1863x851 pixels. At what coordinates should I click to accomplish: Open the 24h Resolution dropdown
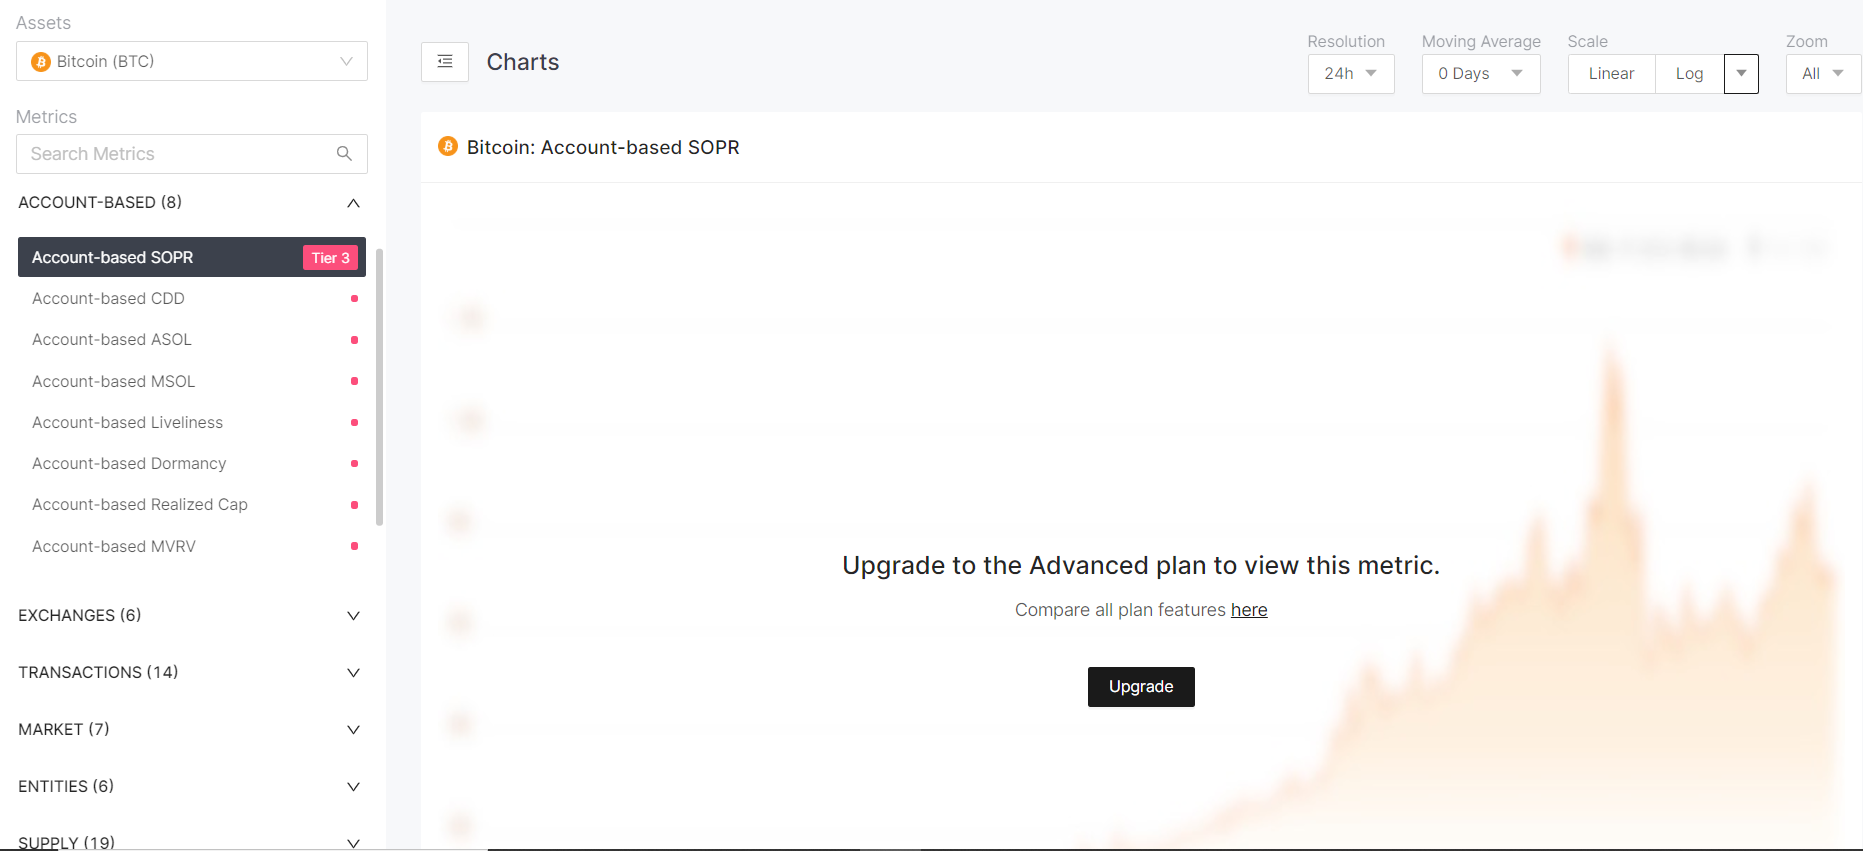[1350, 74]
